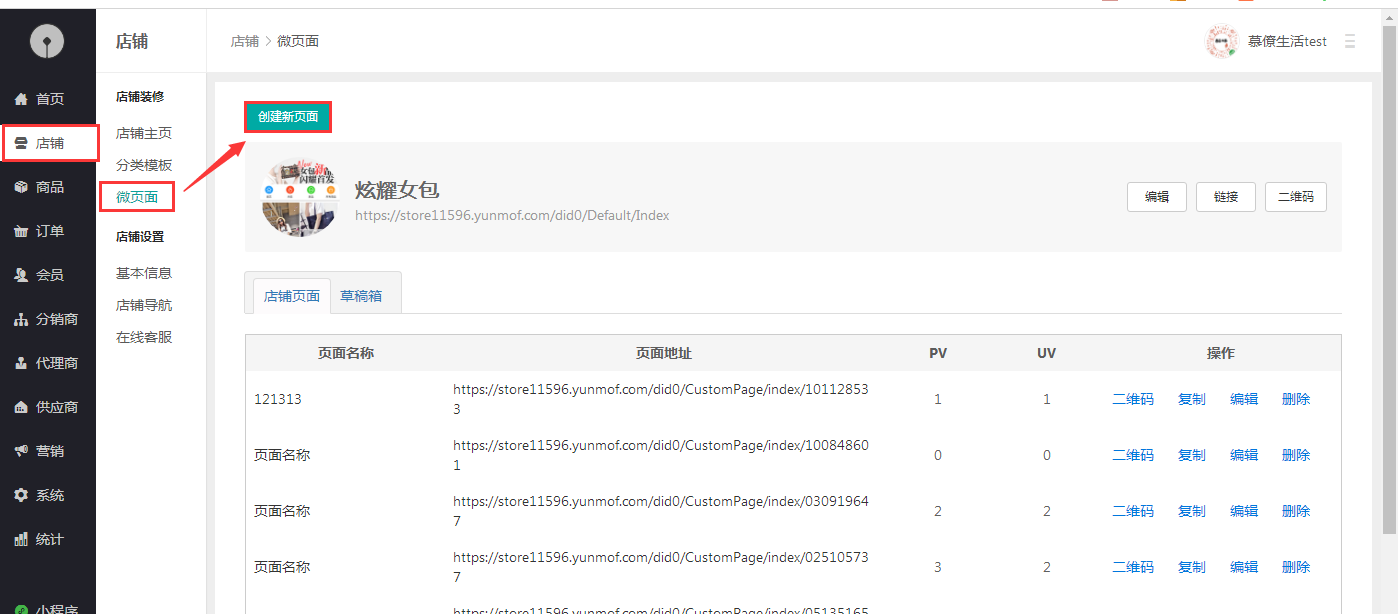Viewport: 1398px width, 614px height.
Task: Select the 会员 people icon
Action: click(21, 275)
